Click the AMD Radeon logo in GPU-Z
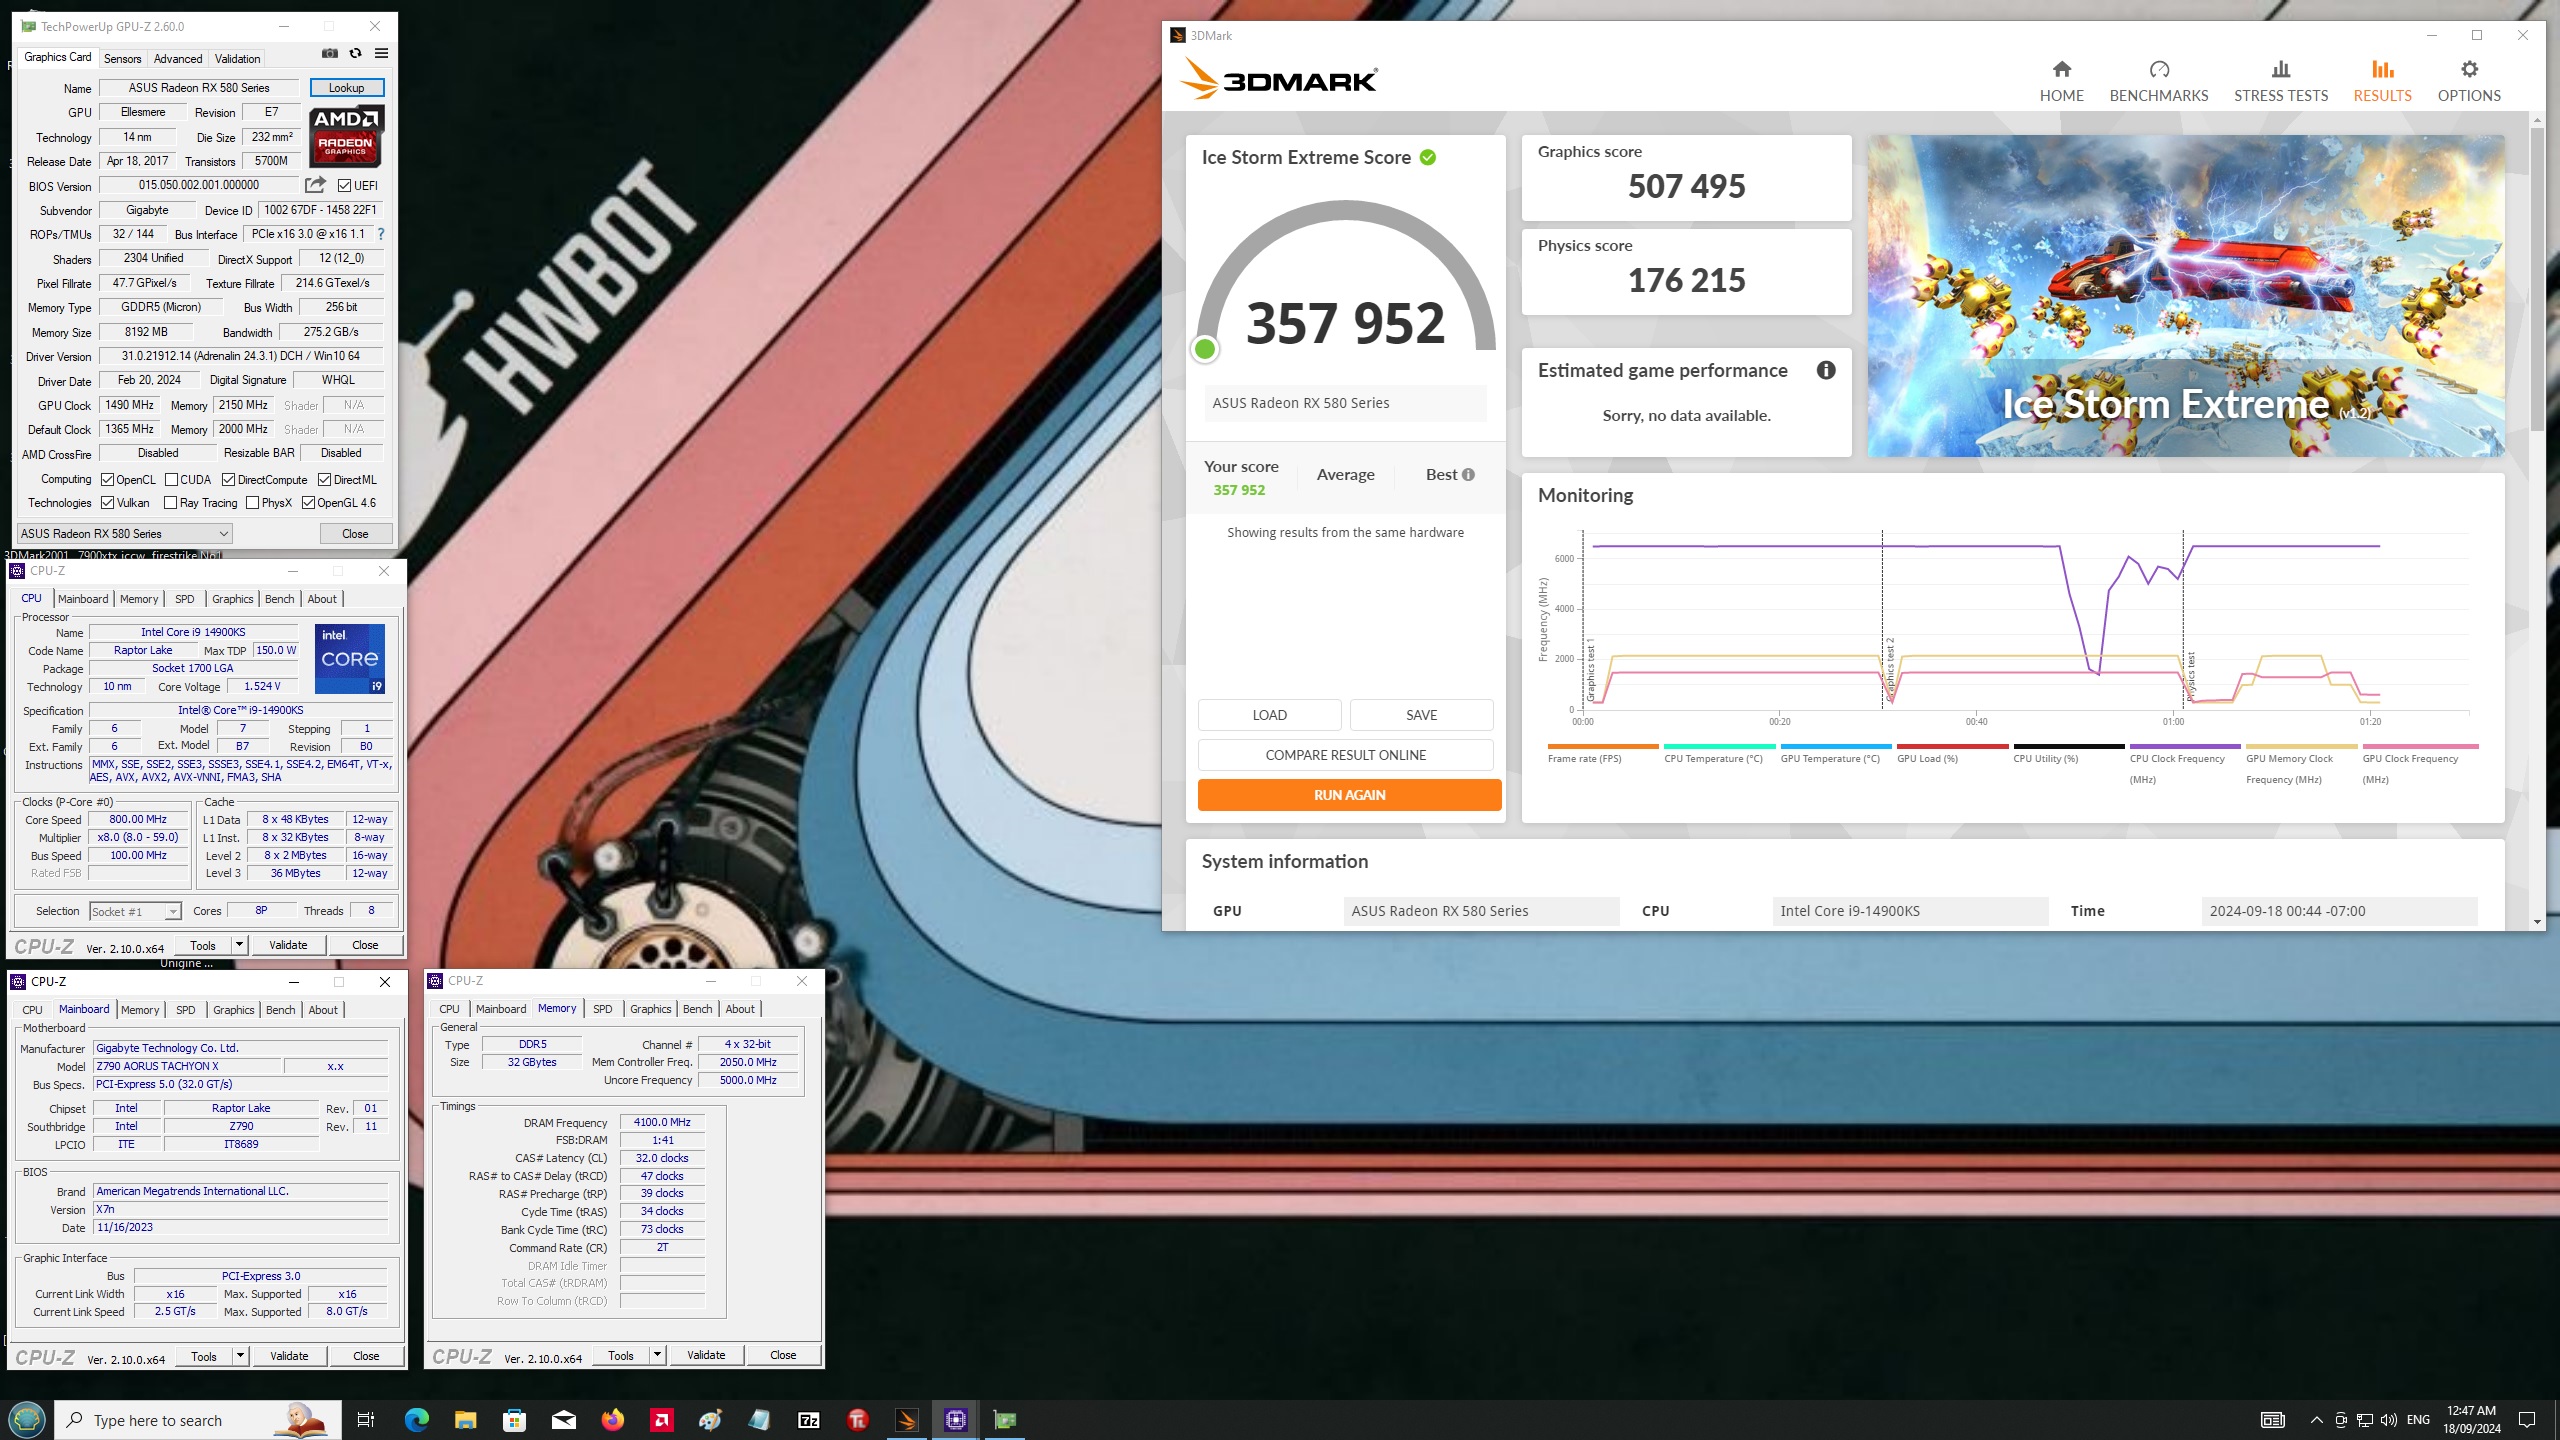This screenshot has width=2560, height=1440. click(x=346, y=135)
